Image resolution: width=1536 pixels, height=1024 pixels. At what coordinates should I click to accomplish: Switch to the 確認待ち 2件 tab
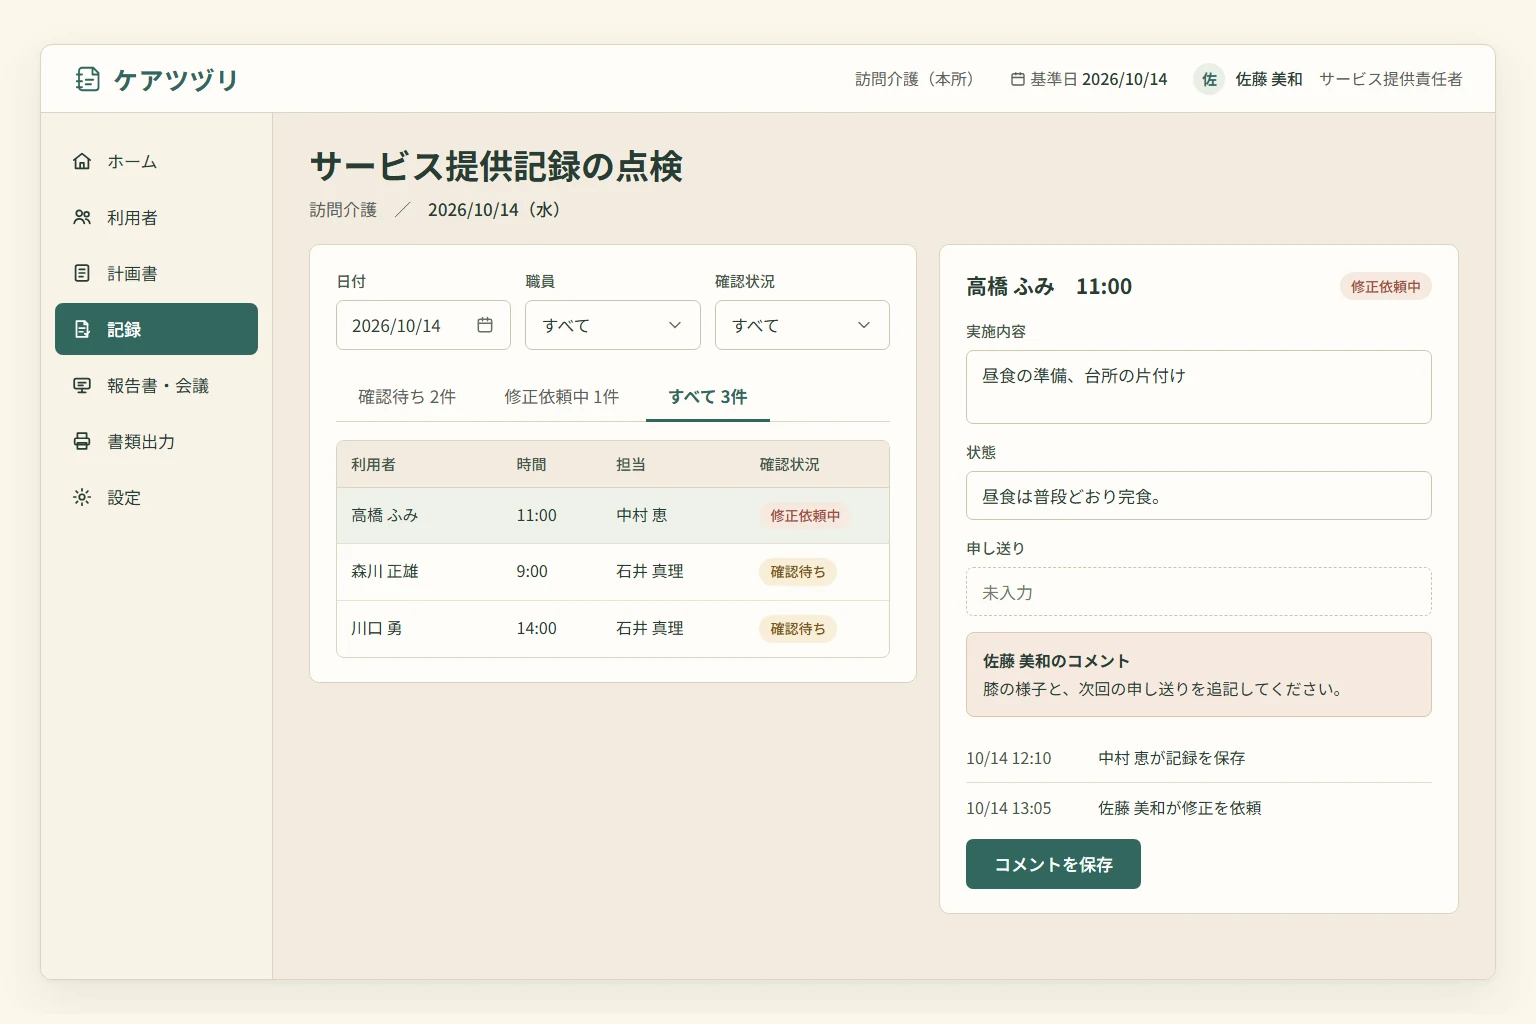(407, 397)
